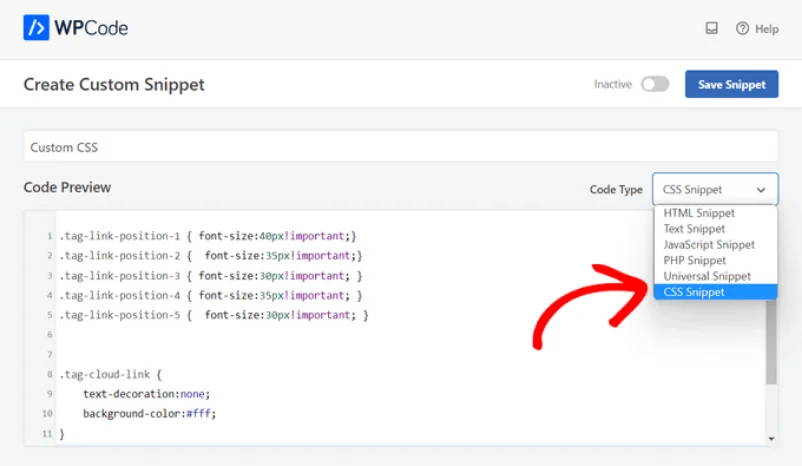The image size is (802, 466).
Task: Click code line .tag-link-position-2
Action: [x=211, y=256]
